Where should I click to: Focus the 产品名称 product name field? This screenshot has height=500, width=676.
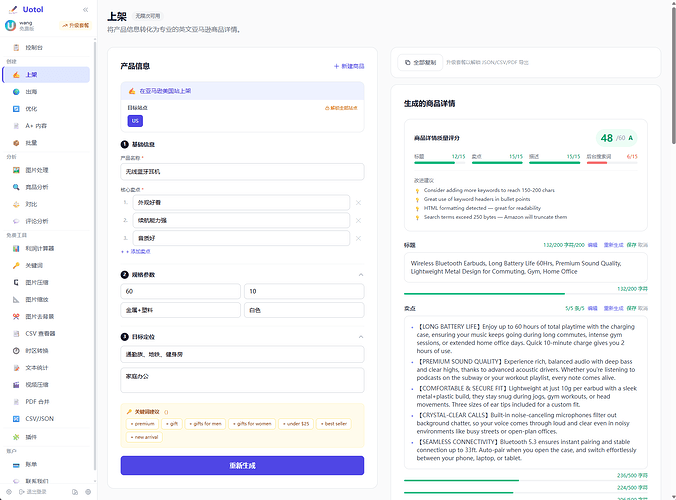[x=242, y=172]
